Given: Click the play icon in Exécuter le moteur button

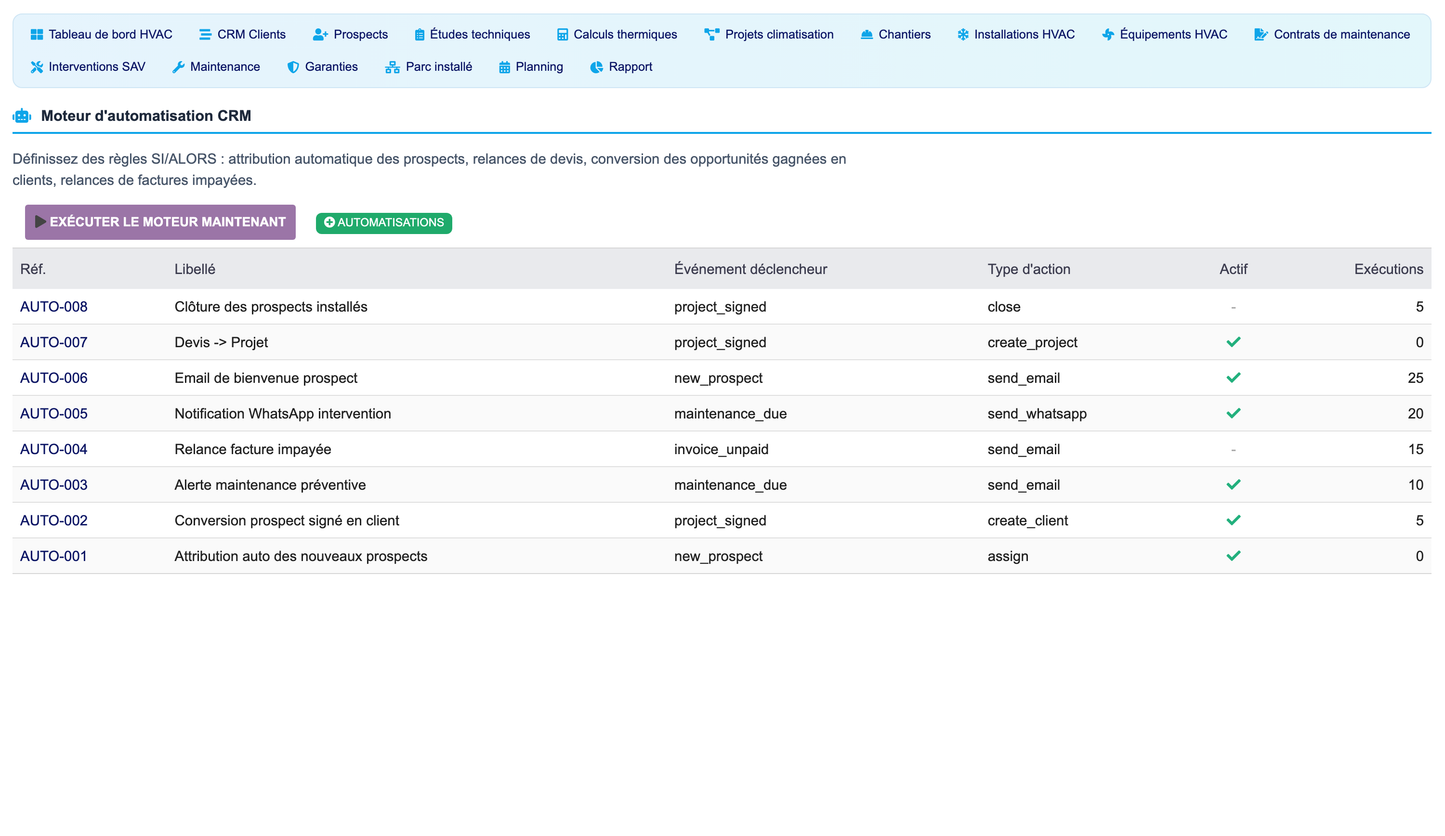Looking at the screenshot, I should (41, 222).
